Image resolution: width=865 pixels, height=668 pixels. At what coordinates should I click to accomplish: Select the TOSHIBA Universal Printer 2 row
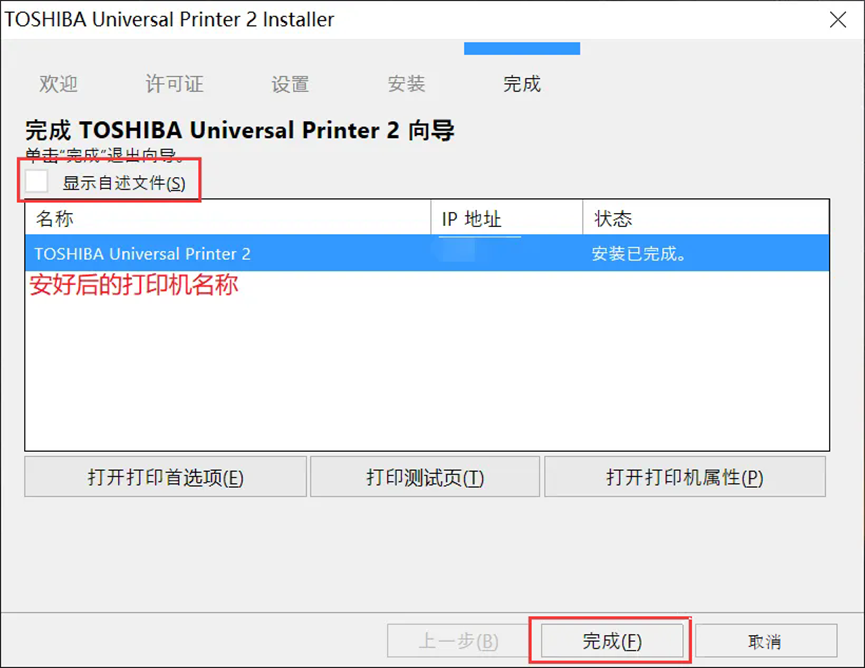[x=427, y=253]
